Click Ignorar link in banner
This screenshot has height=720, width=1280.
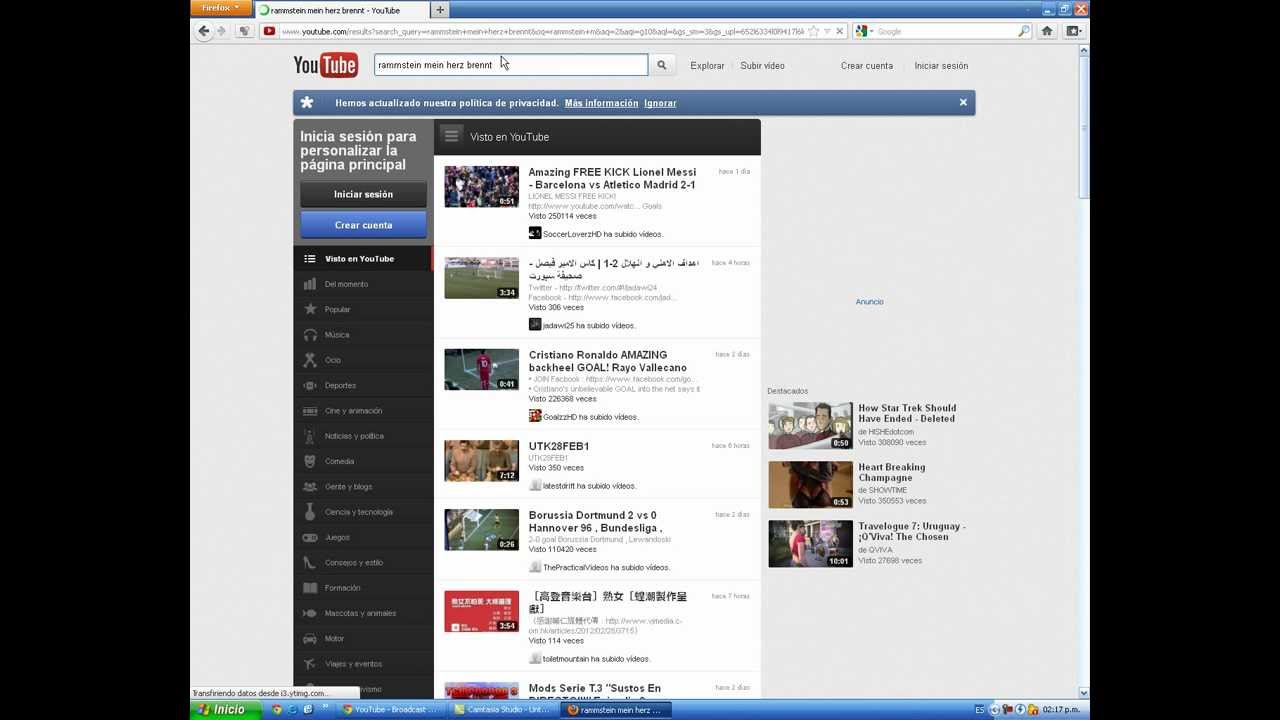click(x=660, y=103)
